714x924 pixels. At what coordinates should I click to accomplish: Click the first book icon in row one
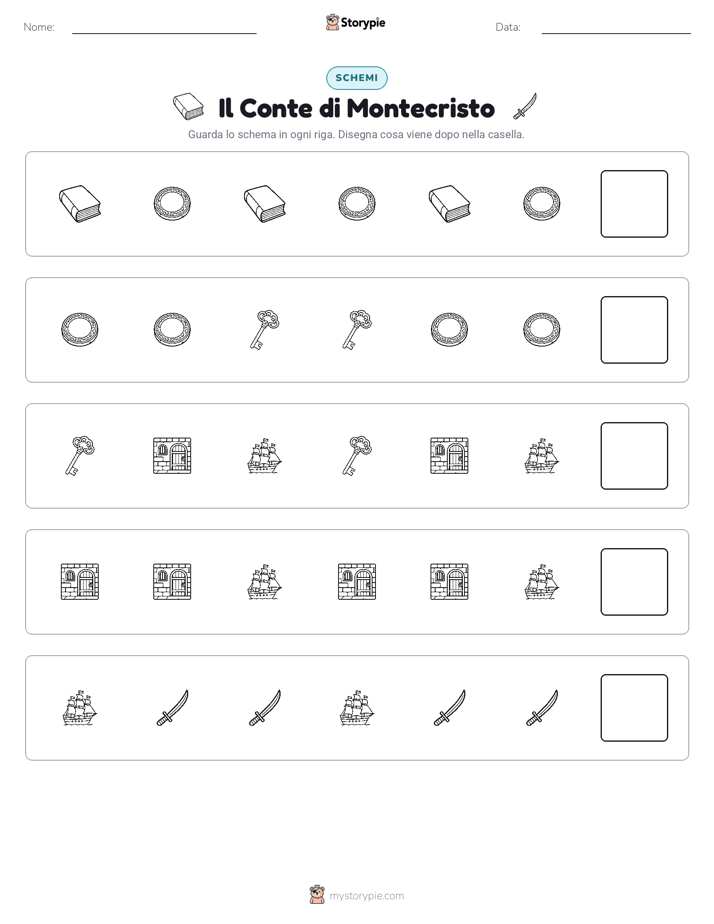pos(80,204)
